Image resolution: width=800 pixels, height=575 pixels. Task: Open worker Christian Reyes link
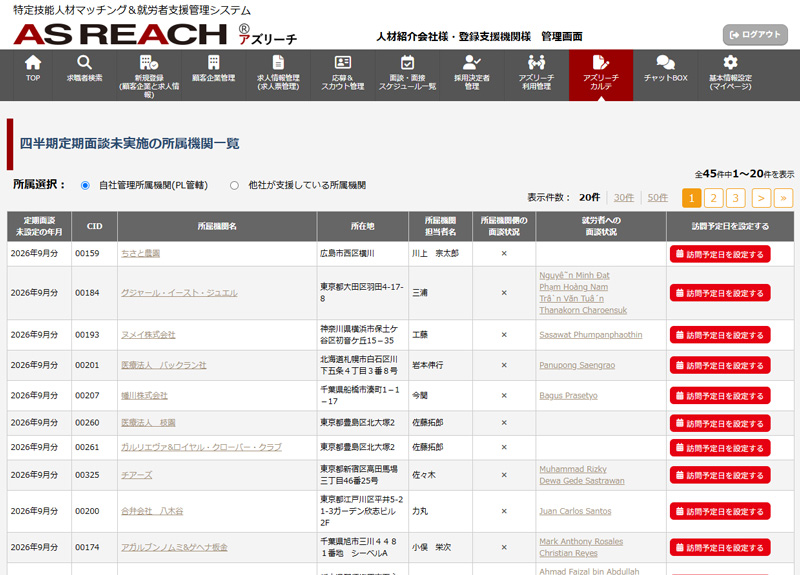pos(568,553)
